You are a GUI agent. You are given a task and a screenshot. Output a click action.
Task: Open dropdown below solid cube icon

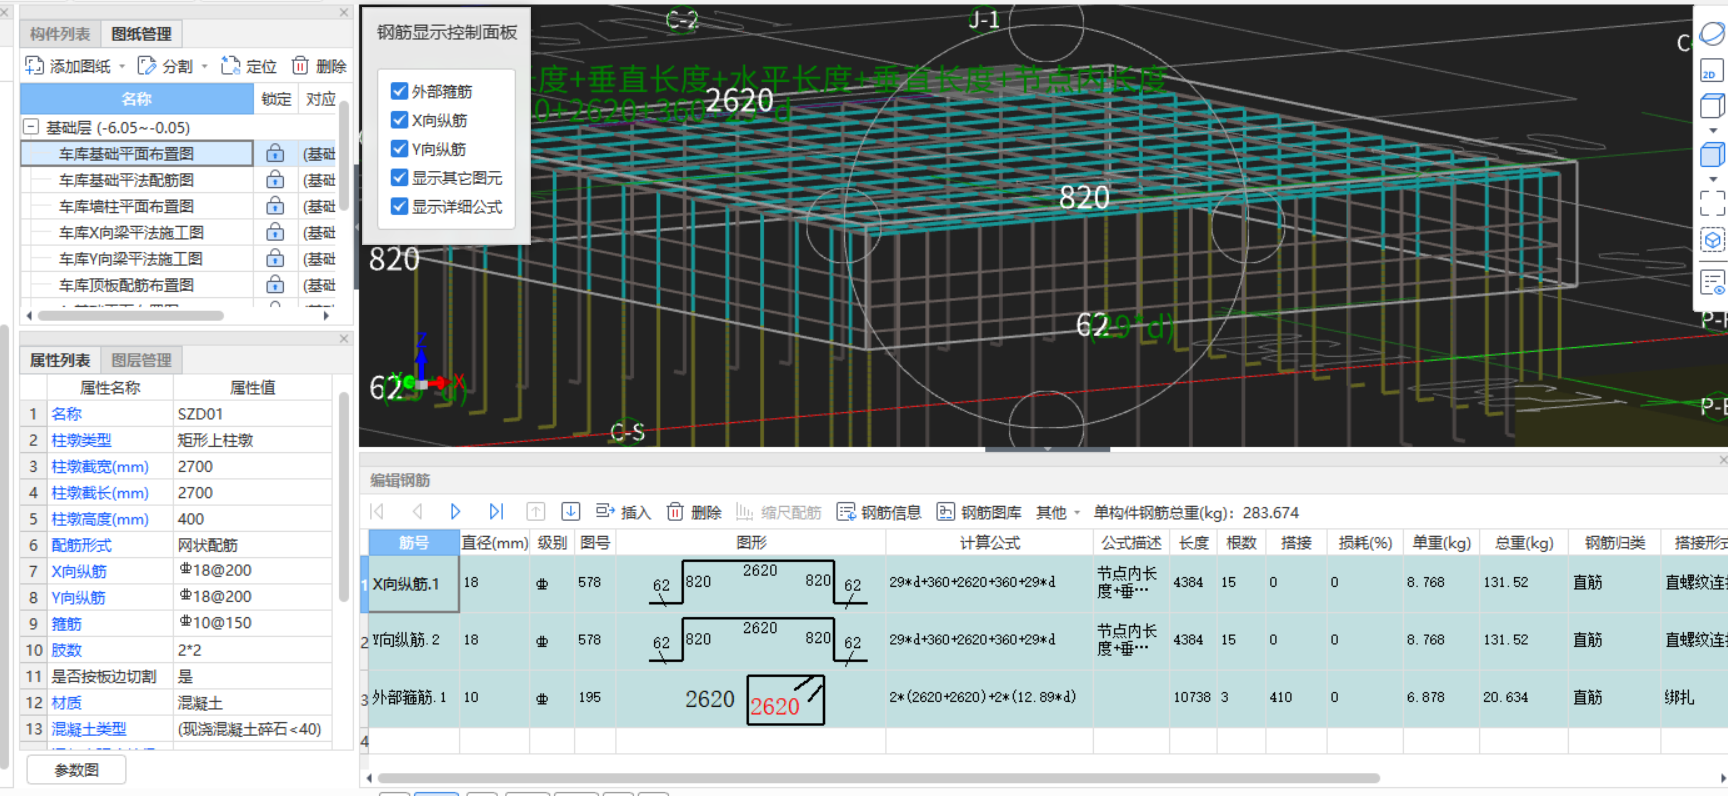(1712, 179)
